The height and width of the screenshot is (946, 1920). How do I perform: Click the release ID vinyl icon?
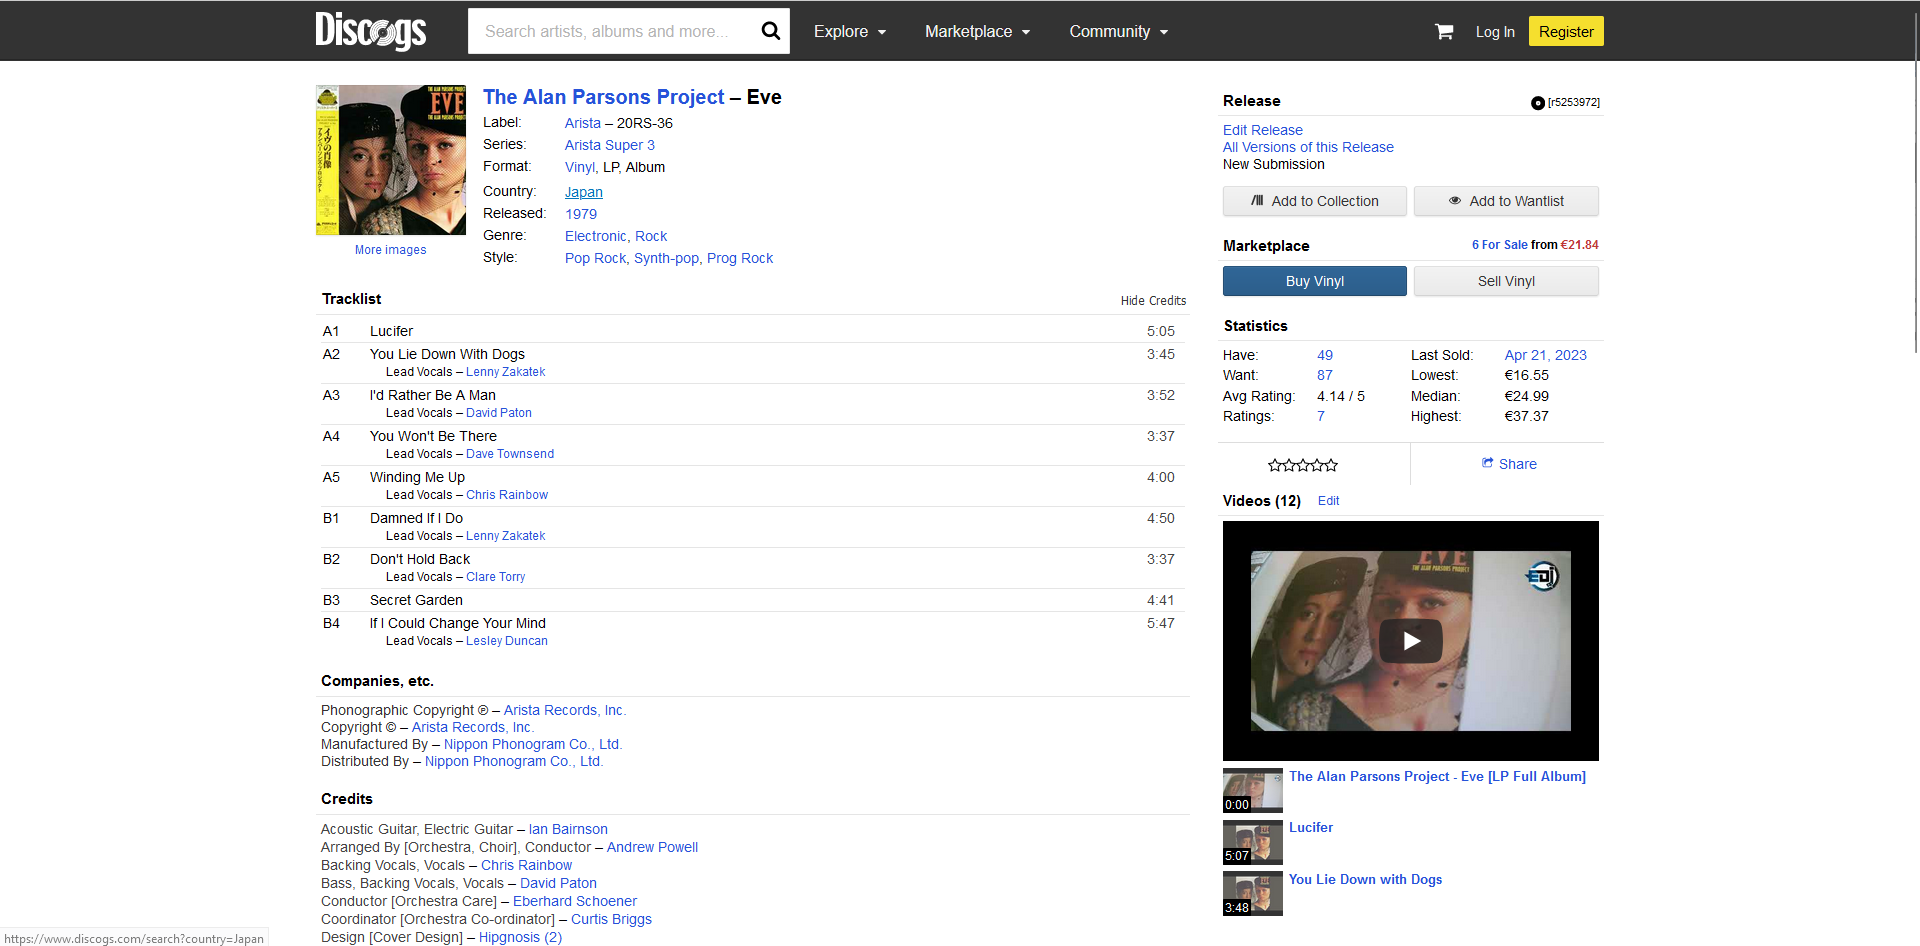1537,103
